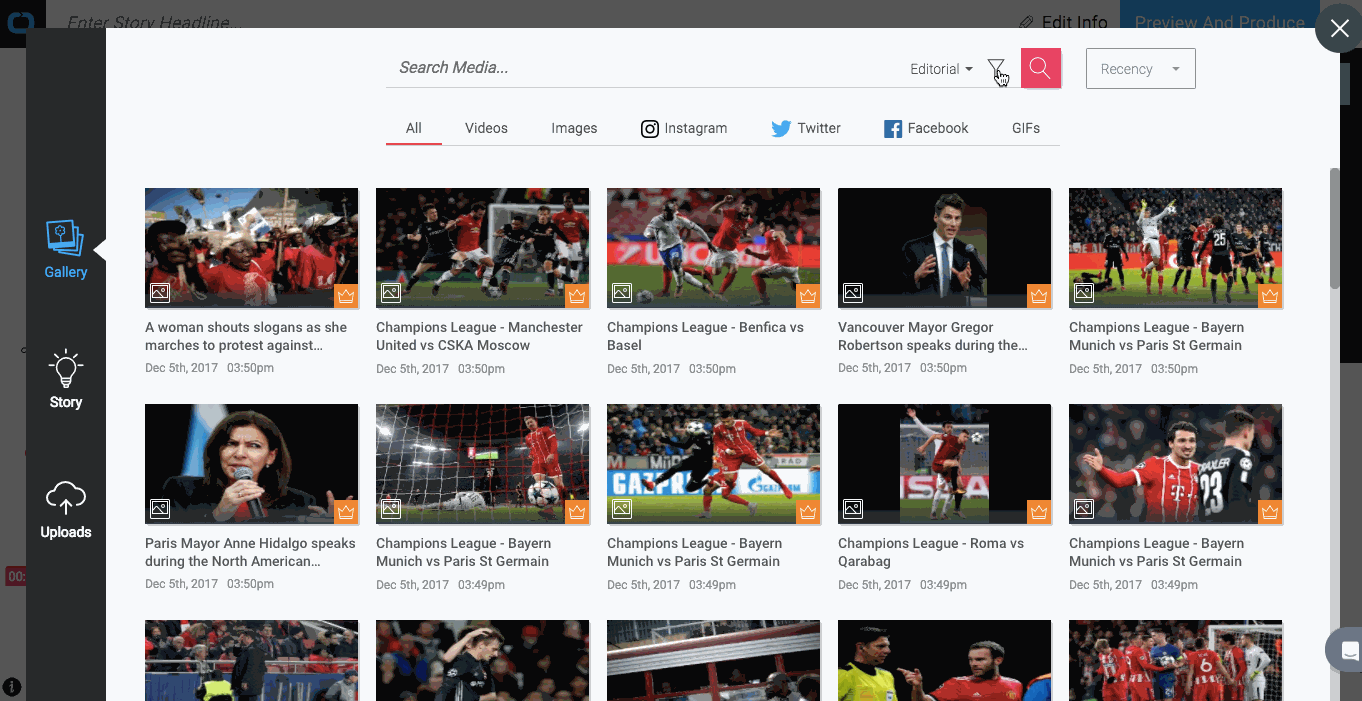The height and width of the screenshot is (701, 1362).
Task: Click the Enter Story Headline field
Action: [x=155, y=21]
